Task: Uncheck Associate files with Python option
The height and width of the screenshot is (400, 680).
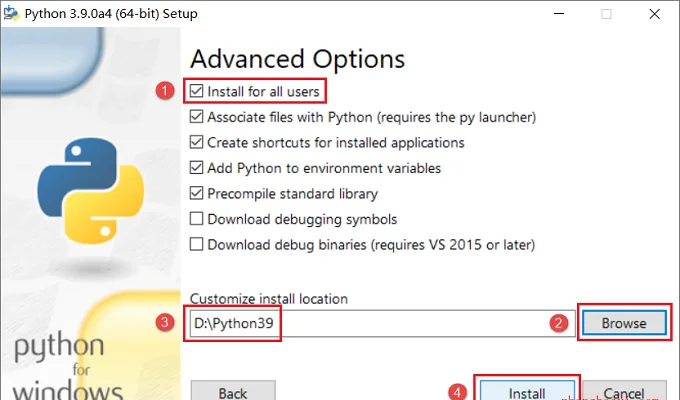Action: (196, 117)
